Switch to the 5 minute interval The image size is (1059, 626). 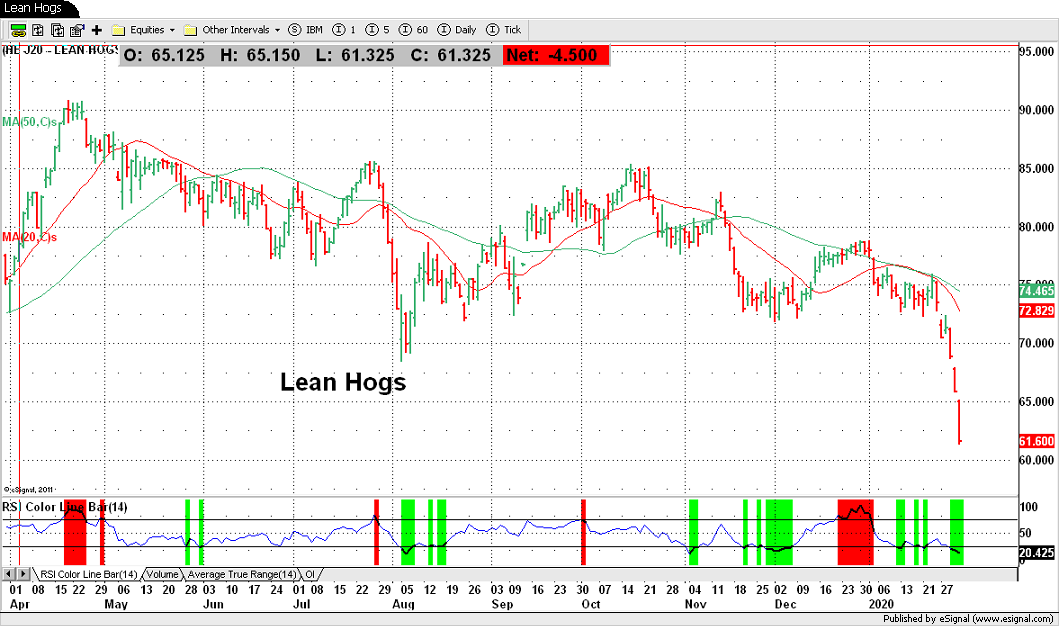coord(378,30)
